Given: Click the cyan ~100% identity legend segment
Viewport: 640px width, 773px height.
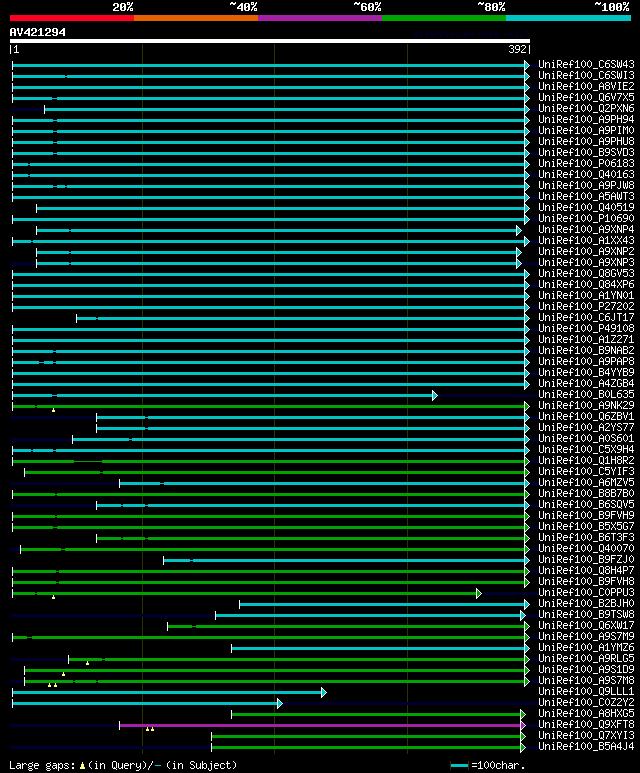Looking at the screenshot, I should coord(569,18).
